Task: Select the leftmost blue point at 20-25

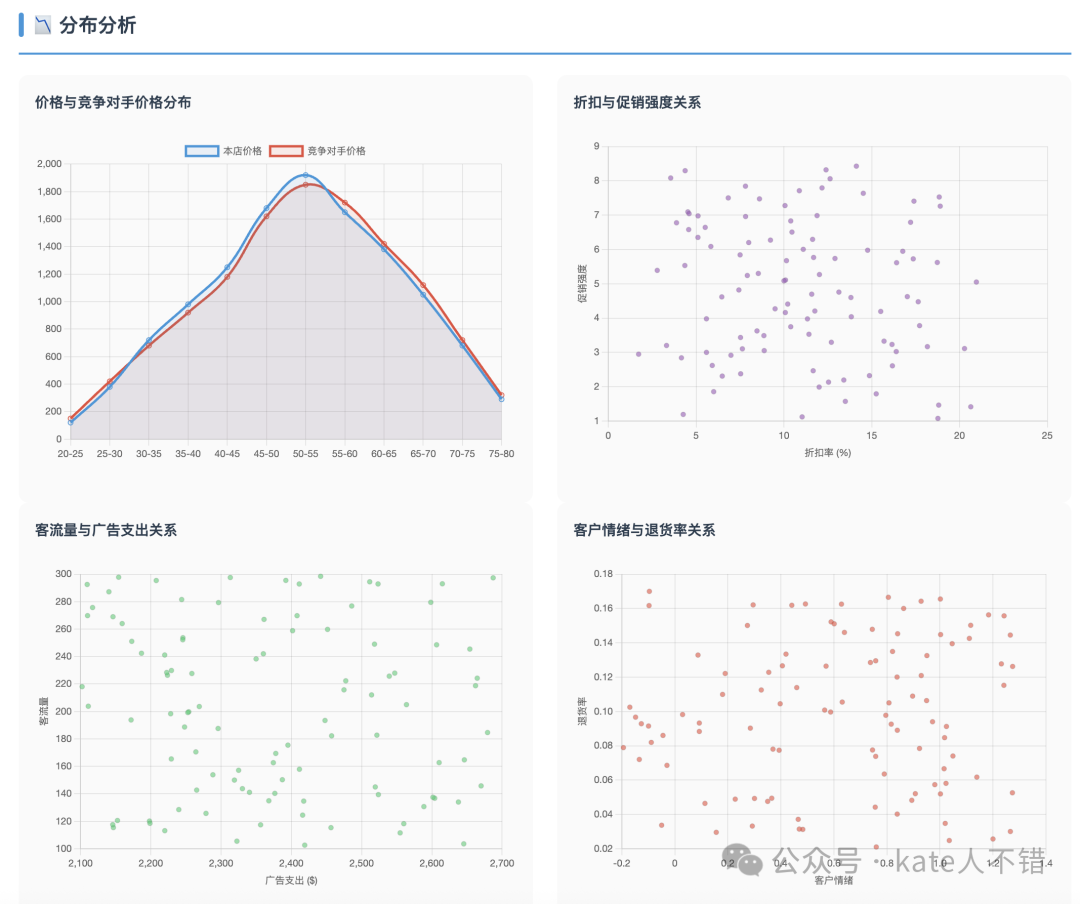Action: [70, 422]
